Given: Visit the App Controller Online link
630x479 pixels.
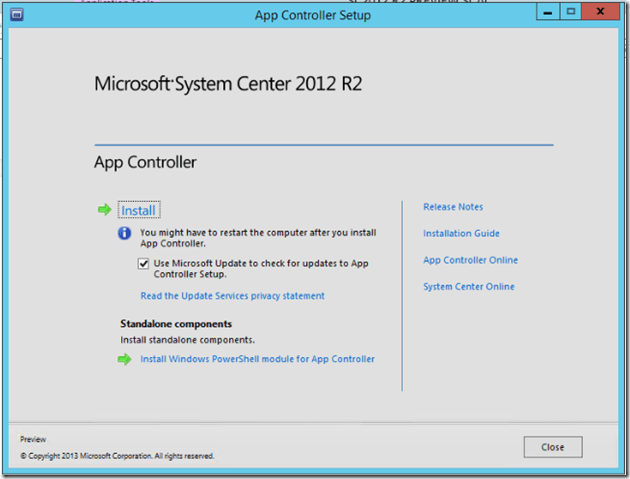Looking at the screenshot, I should click(x=470, y=260).
